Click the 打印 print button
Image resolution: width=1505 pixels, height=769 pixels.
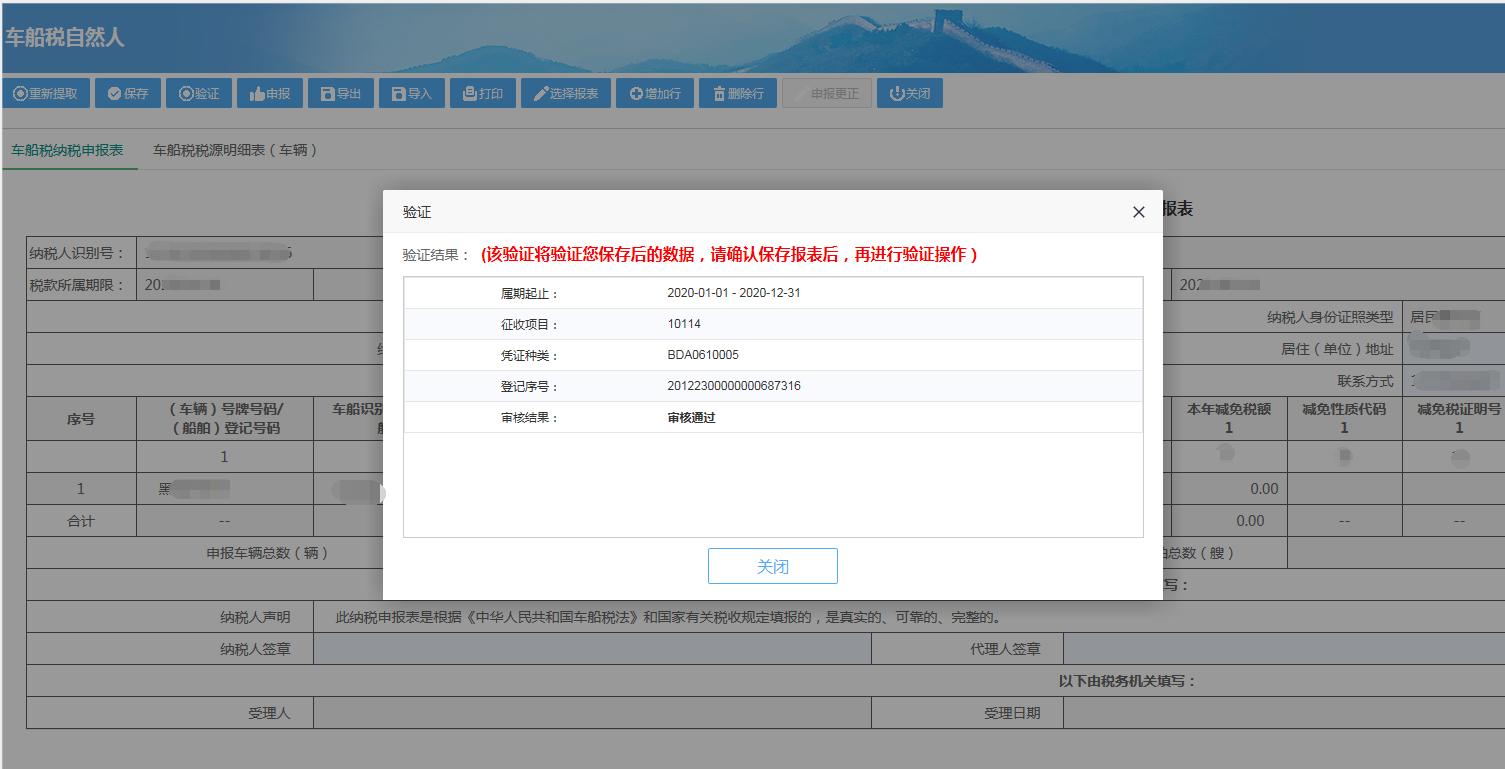pyautogui.click(x=482, y=93)
